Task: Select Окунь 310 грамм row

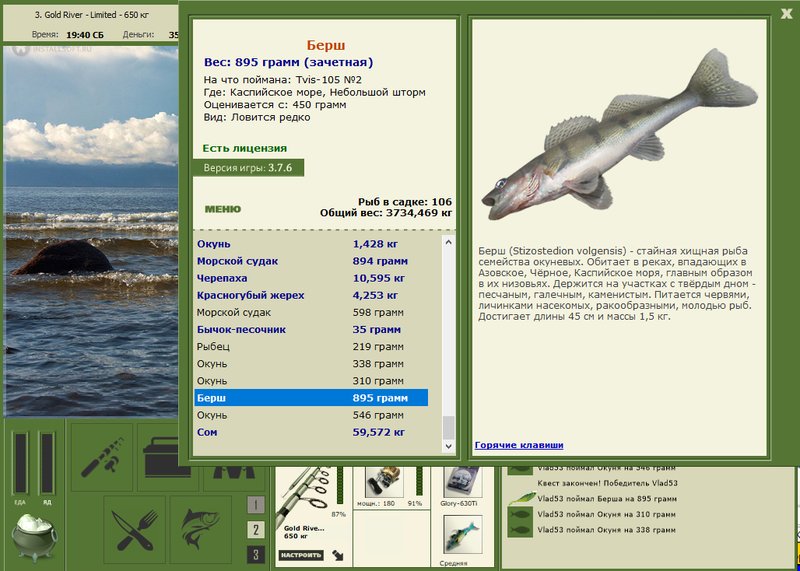Action: click(x=311, y=381)
